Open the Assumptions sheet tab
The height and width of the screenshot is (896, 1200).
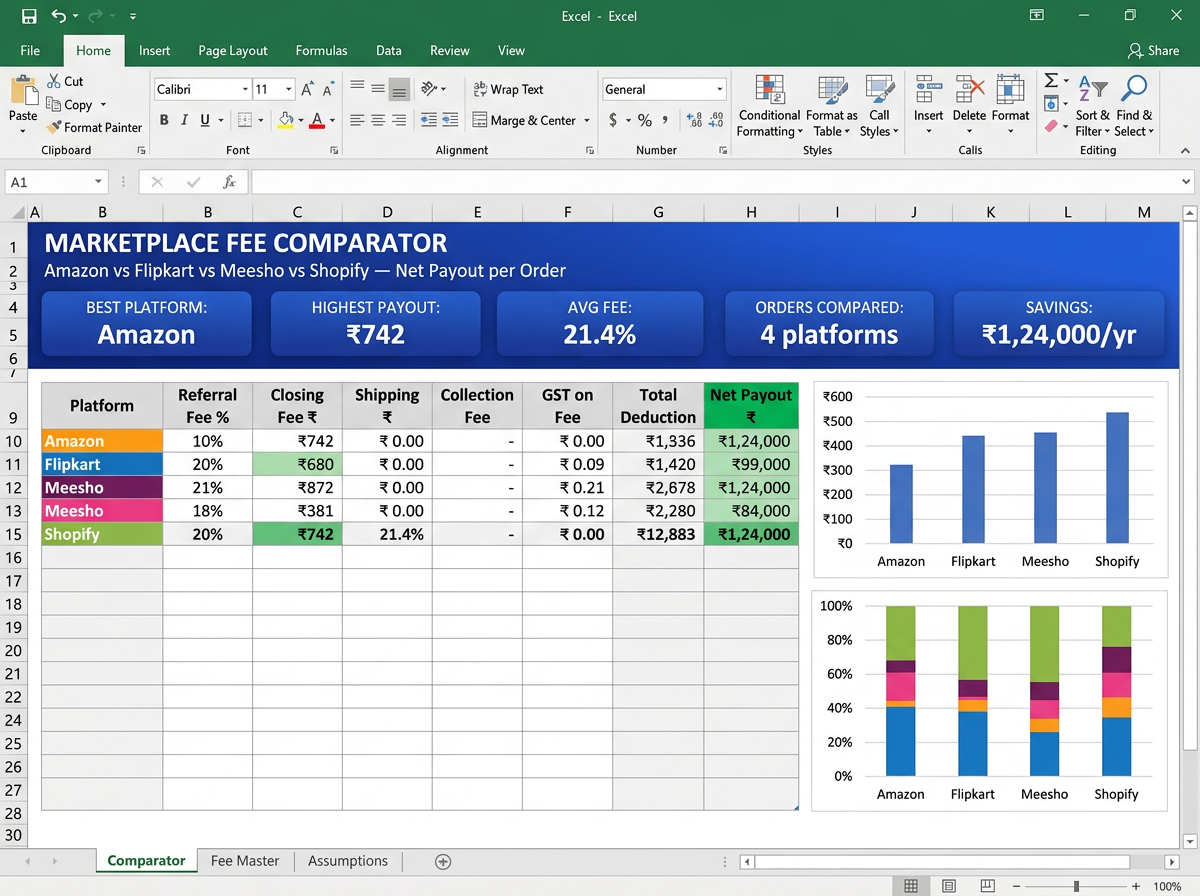tap(347, 861)
